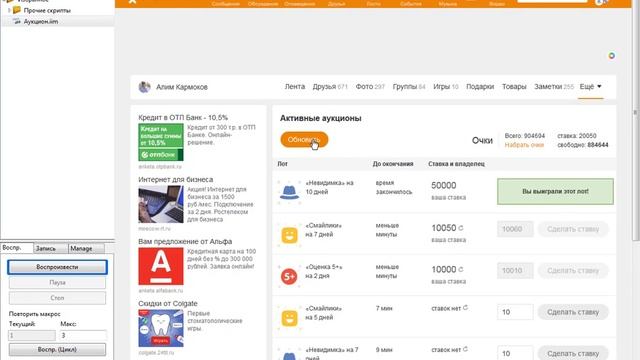This screenshot has width=640, height=360.
Task: Click the Воспроизвести button
Action: coord(57,267)
